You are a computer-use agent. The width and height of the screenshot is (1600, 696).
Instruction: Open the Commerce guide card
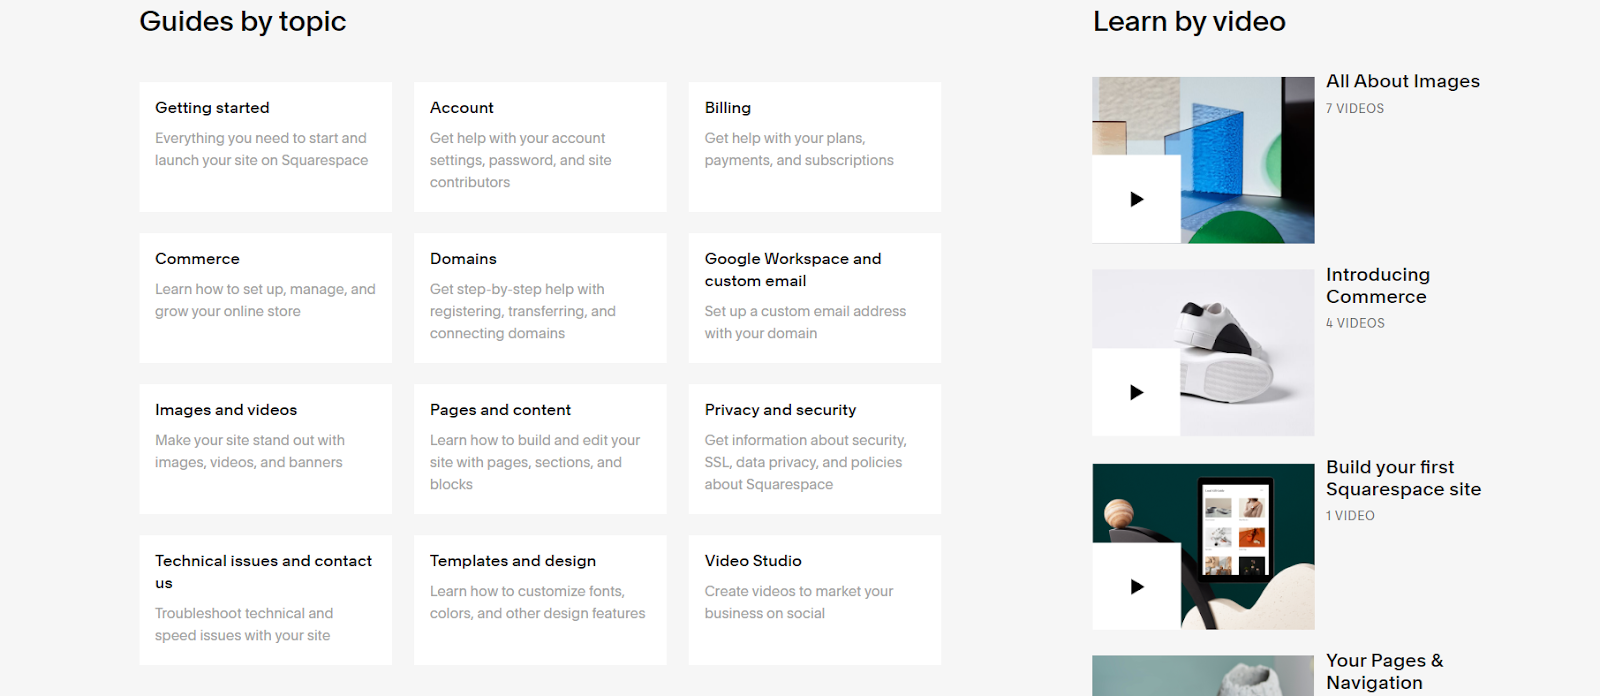click(266, 298)
